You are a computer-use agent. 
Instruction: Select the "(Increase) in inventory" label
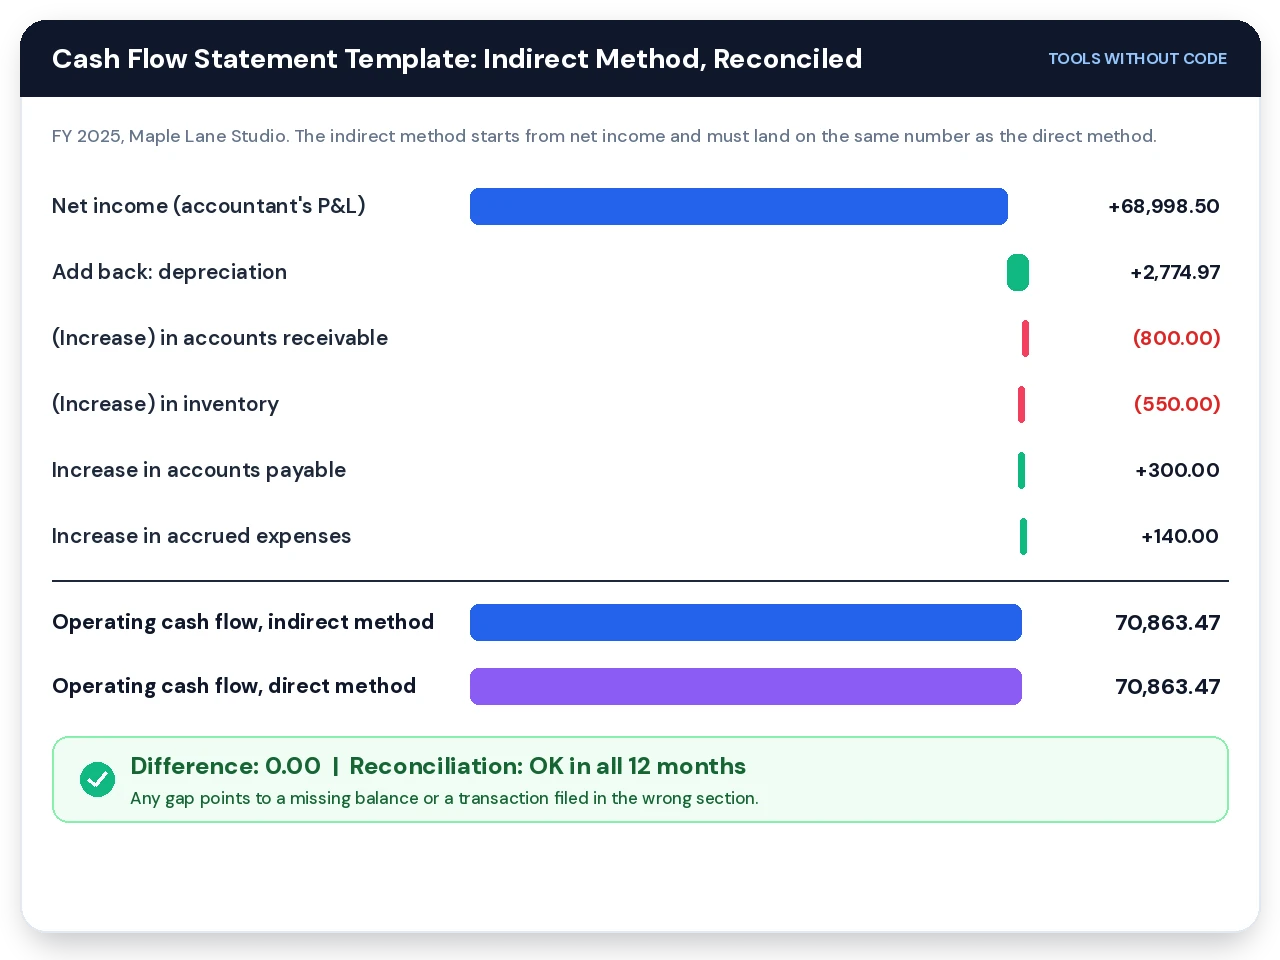(x=165, y=404)
